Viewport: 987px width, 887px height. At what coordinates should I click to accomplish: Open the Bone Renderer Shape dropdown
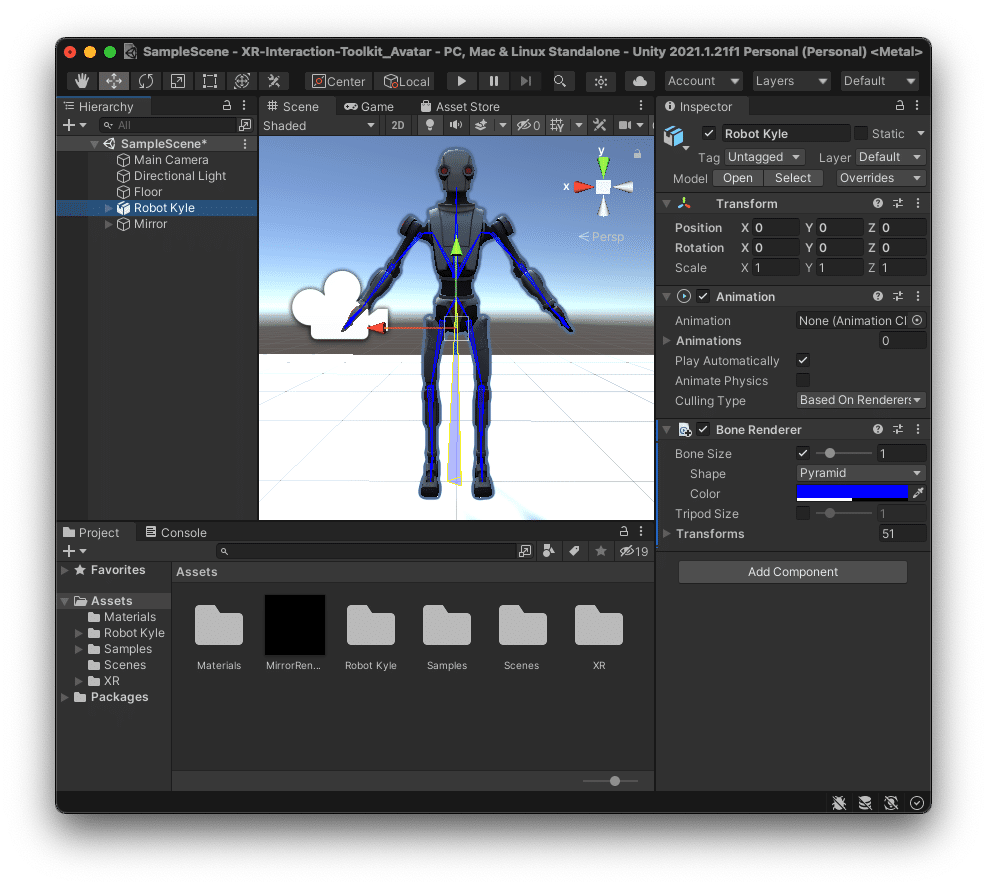[860, 474]
